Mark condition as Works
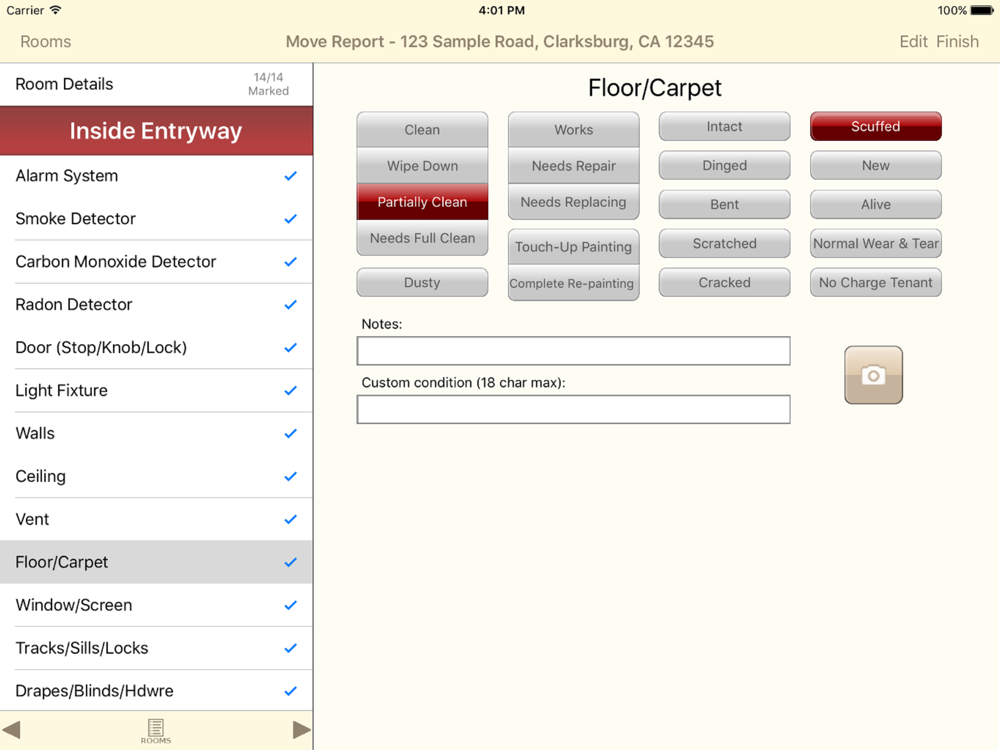The image size is (1000, 750). pos(573,129)
